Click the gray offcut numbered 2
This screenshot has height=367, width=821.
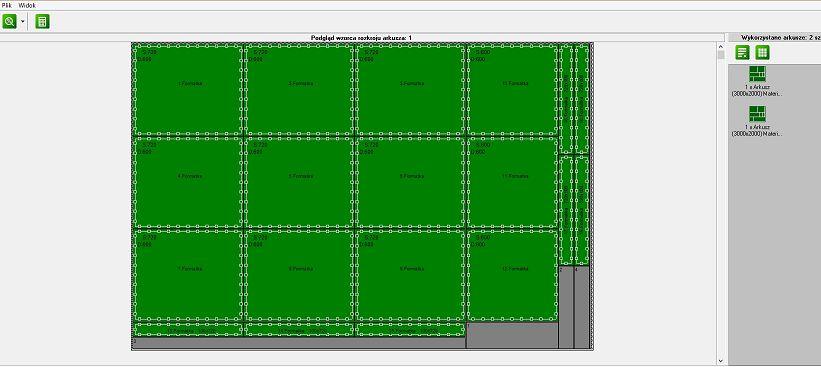(x=566, y=307)
